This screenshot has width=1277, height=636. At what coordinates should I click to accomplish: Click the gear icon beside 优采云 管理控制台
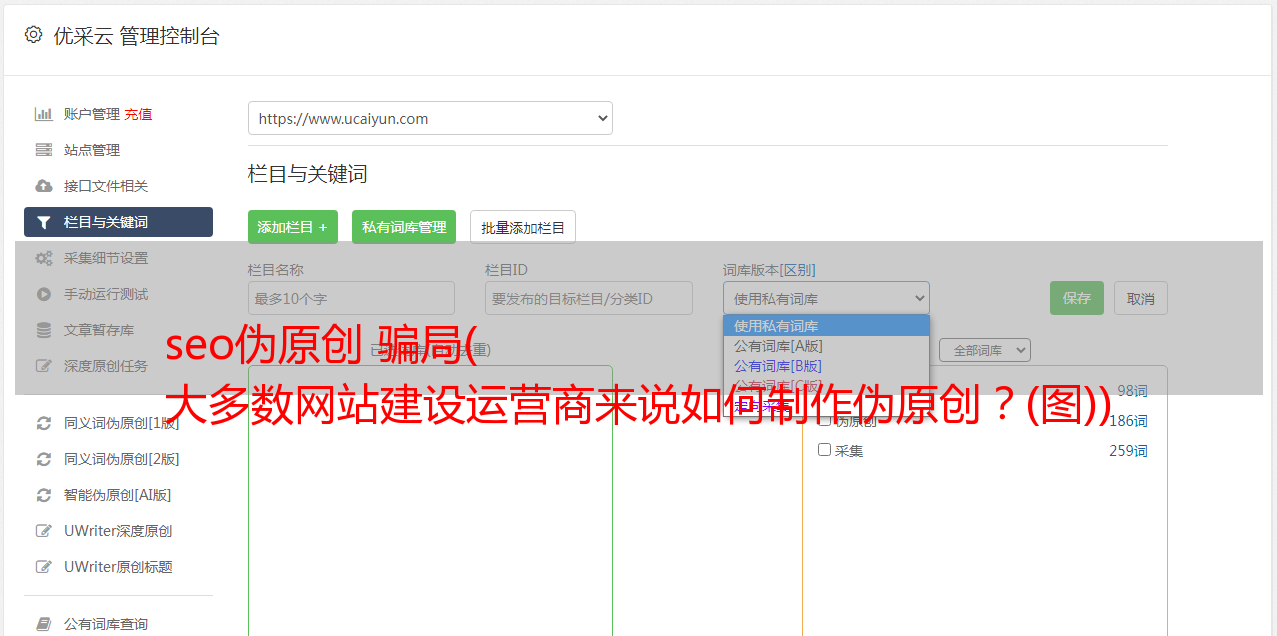(33, 35)
